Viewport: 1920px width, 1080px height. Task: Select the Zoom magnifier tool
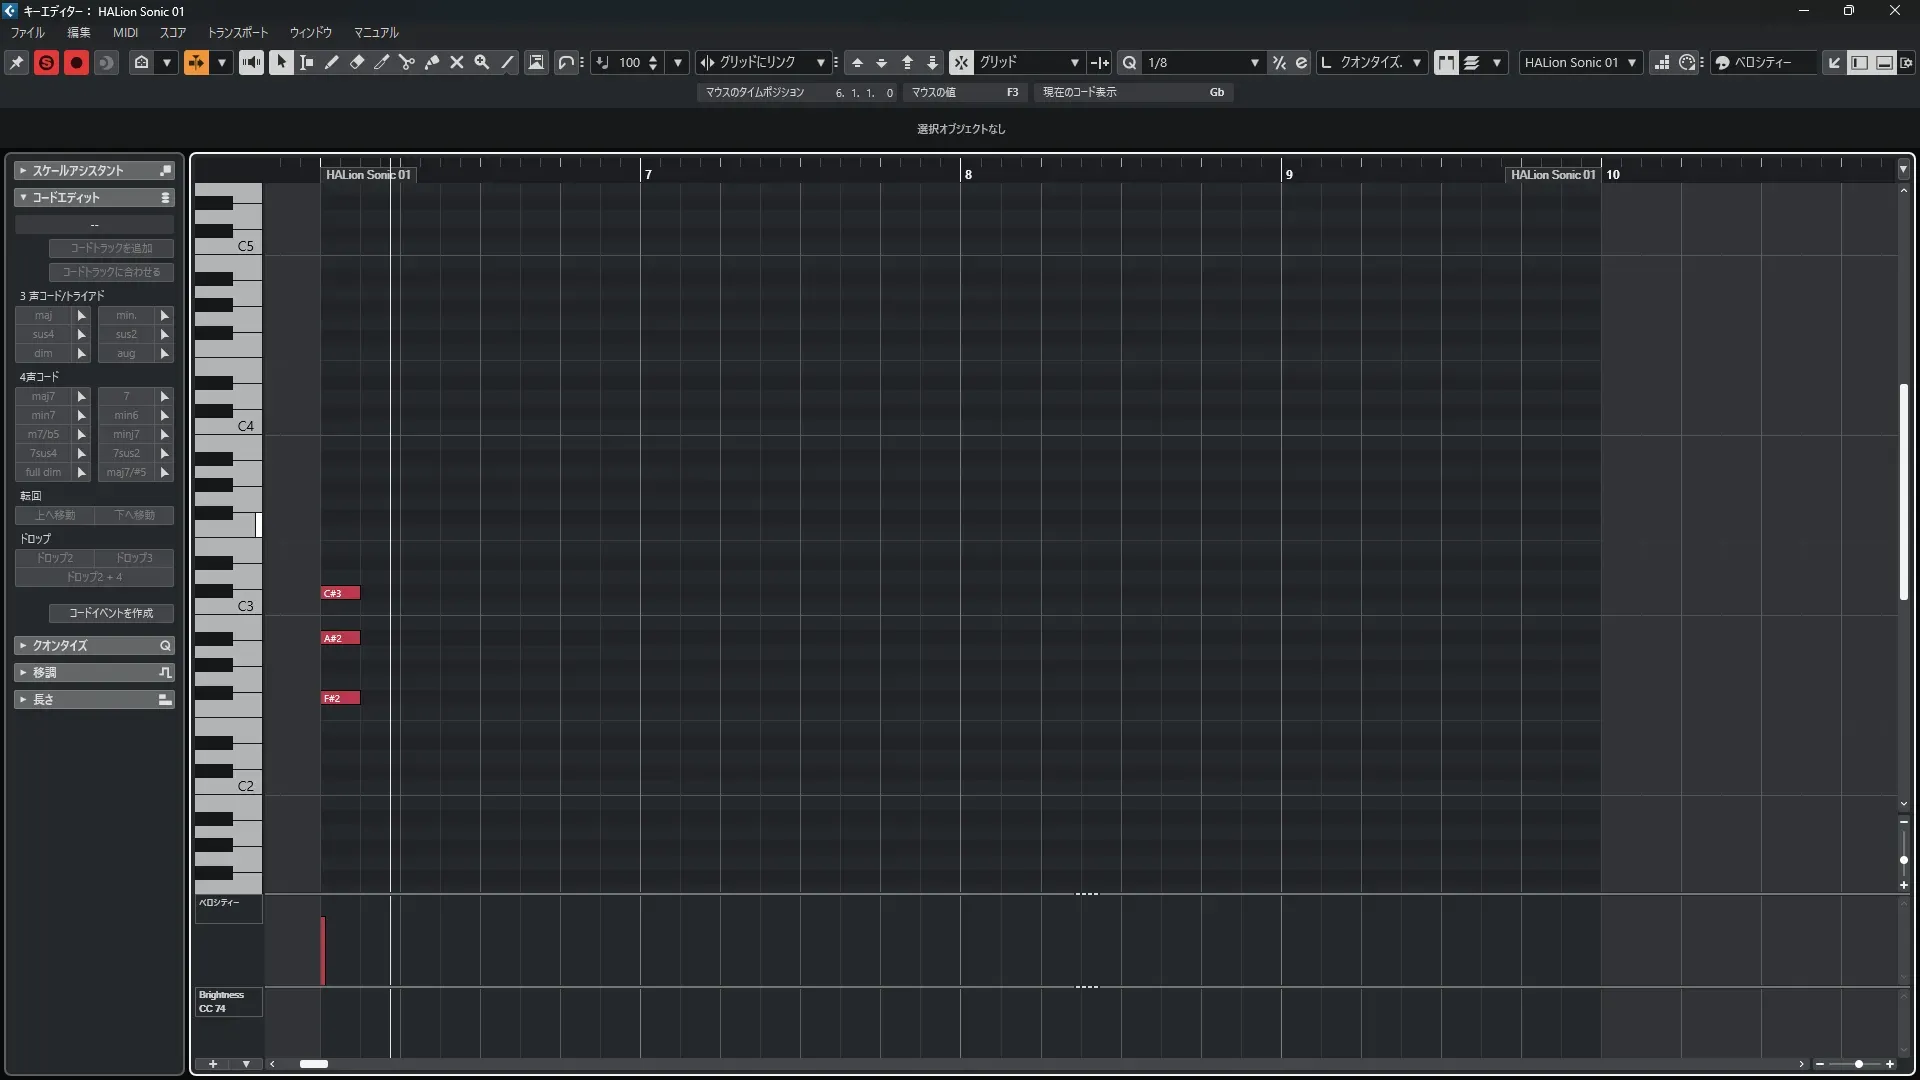(481, 62)
